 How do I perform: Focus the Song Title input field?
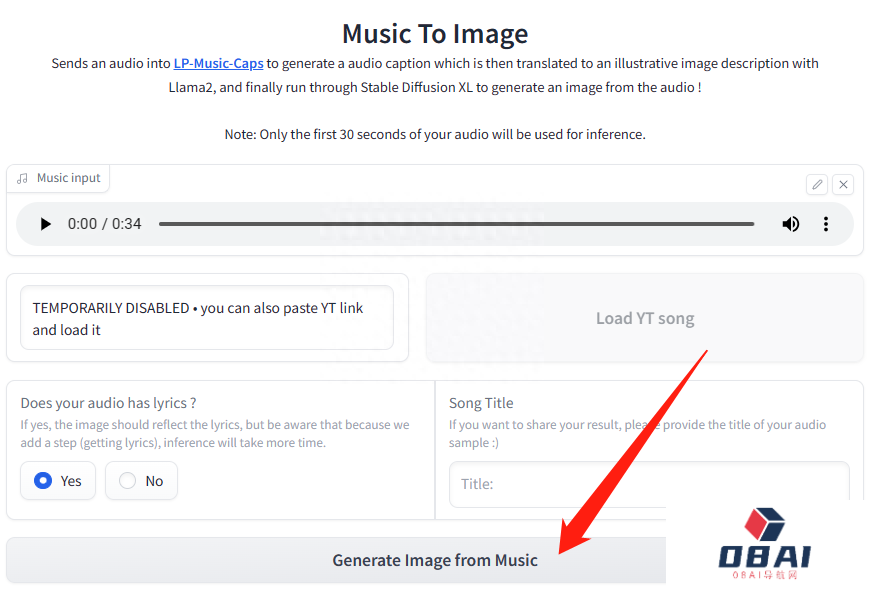(650, 484)
